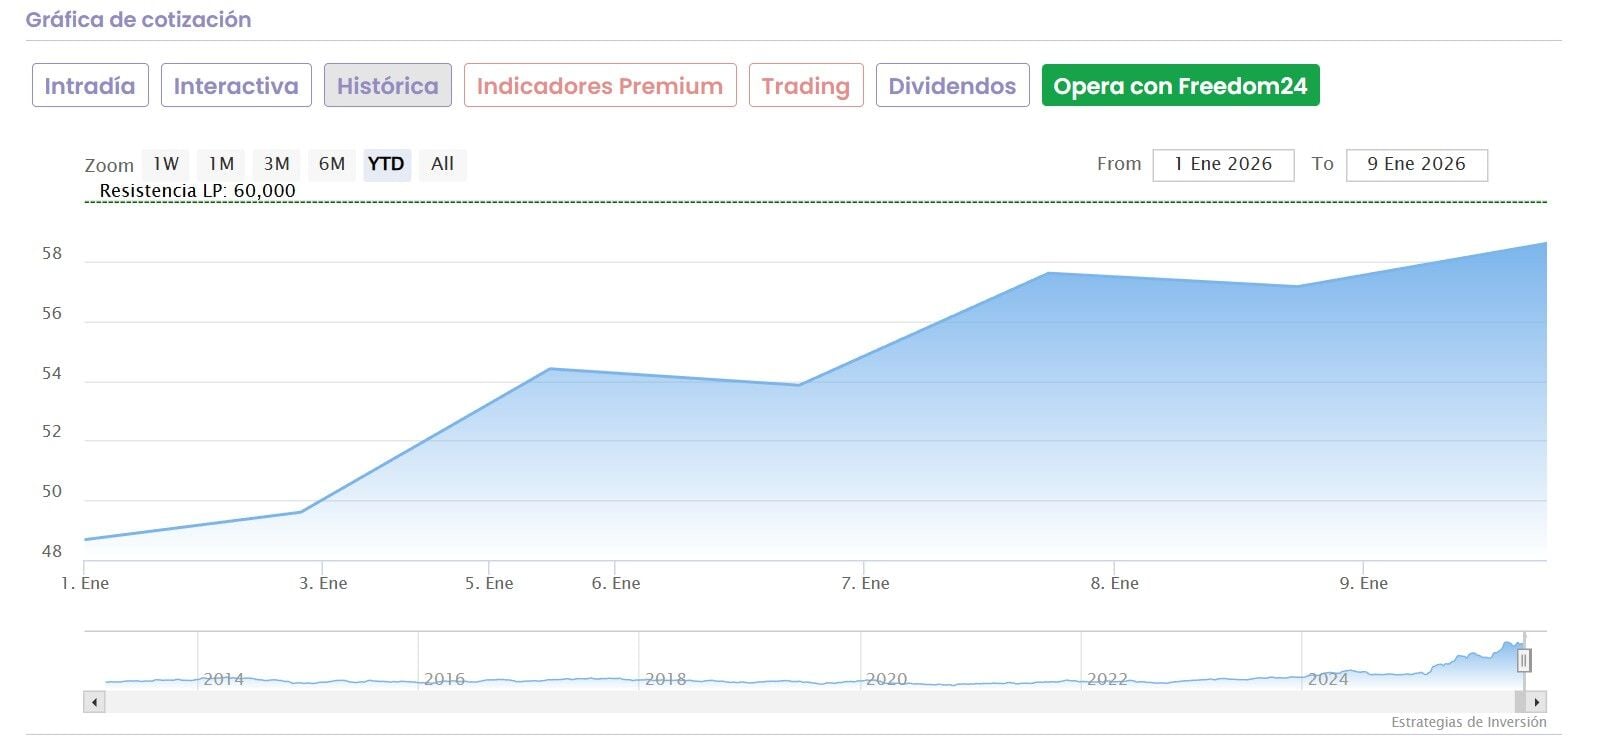Click the To date input field
The image size is (1599, 739).
(1416, 165)
